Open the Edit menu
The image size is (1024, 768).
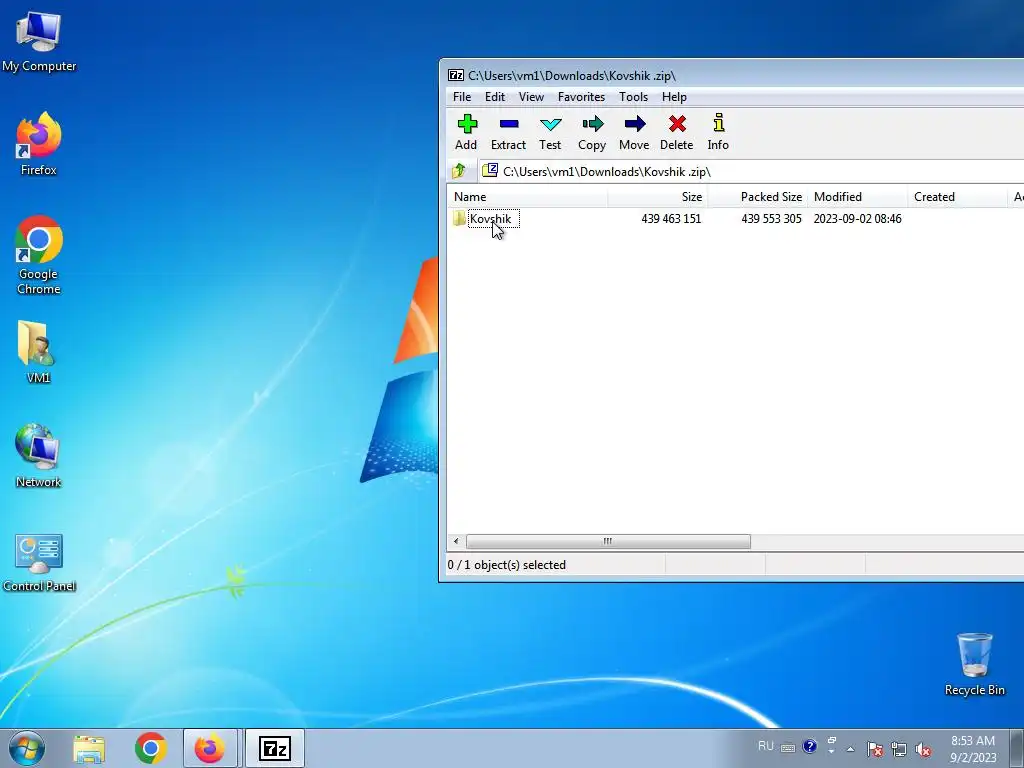[494, 97]
